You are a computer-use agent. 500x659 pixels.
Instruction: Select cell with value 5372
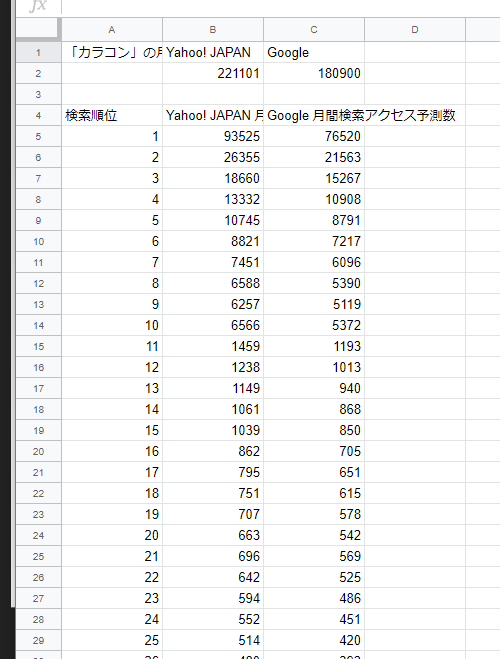[x=314, y=325]
